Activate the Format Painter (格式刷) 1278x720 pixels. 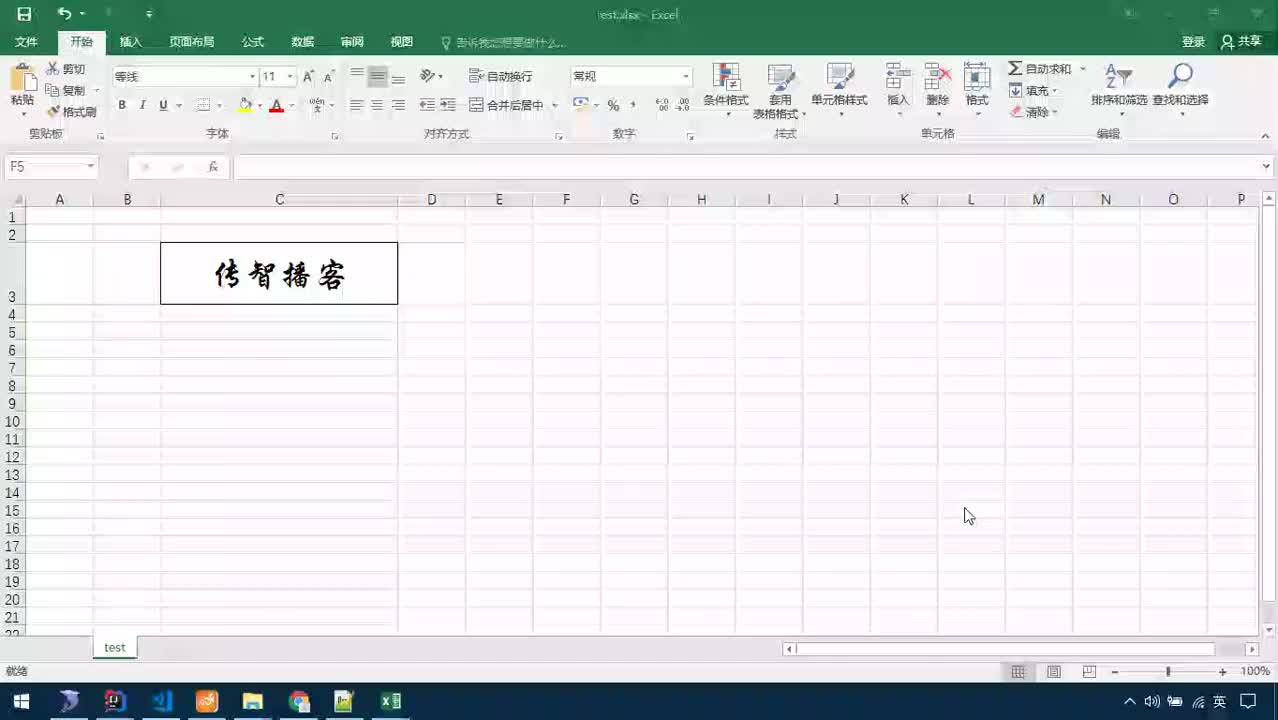point(71,112)
